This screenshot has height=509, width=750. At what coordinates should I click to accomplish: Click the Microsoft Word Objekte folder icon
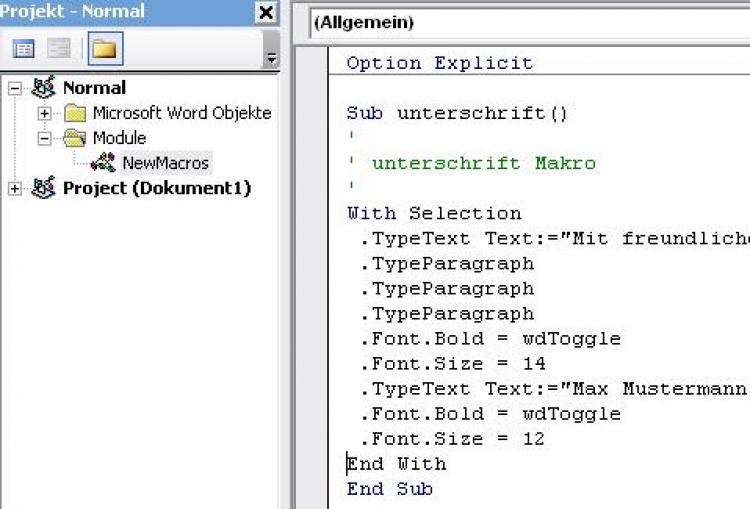point(75,113)
